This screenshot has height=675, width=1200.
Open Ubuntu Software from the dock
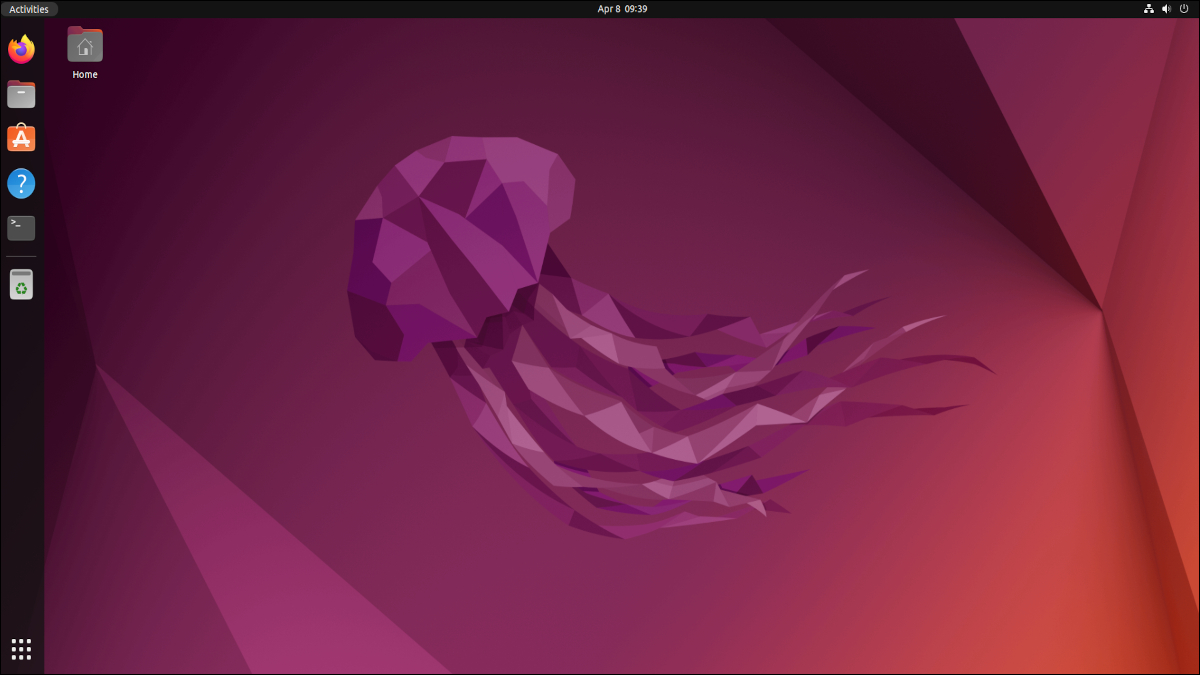[21, 138]
